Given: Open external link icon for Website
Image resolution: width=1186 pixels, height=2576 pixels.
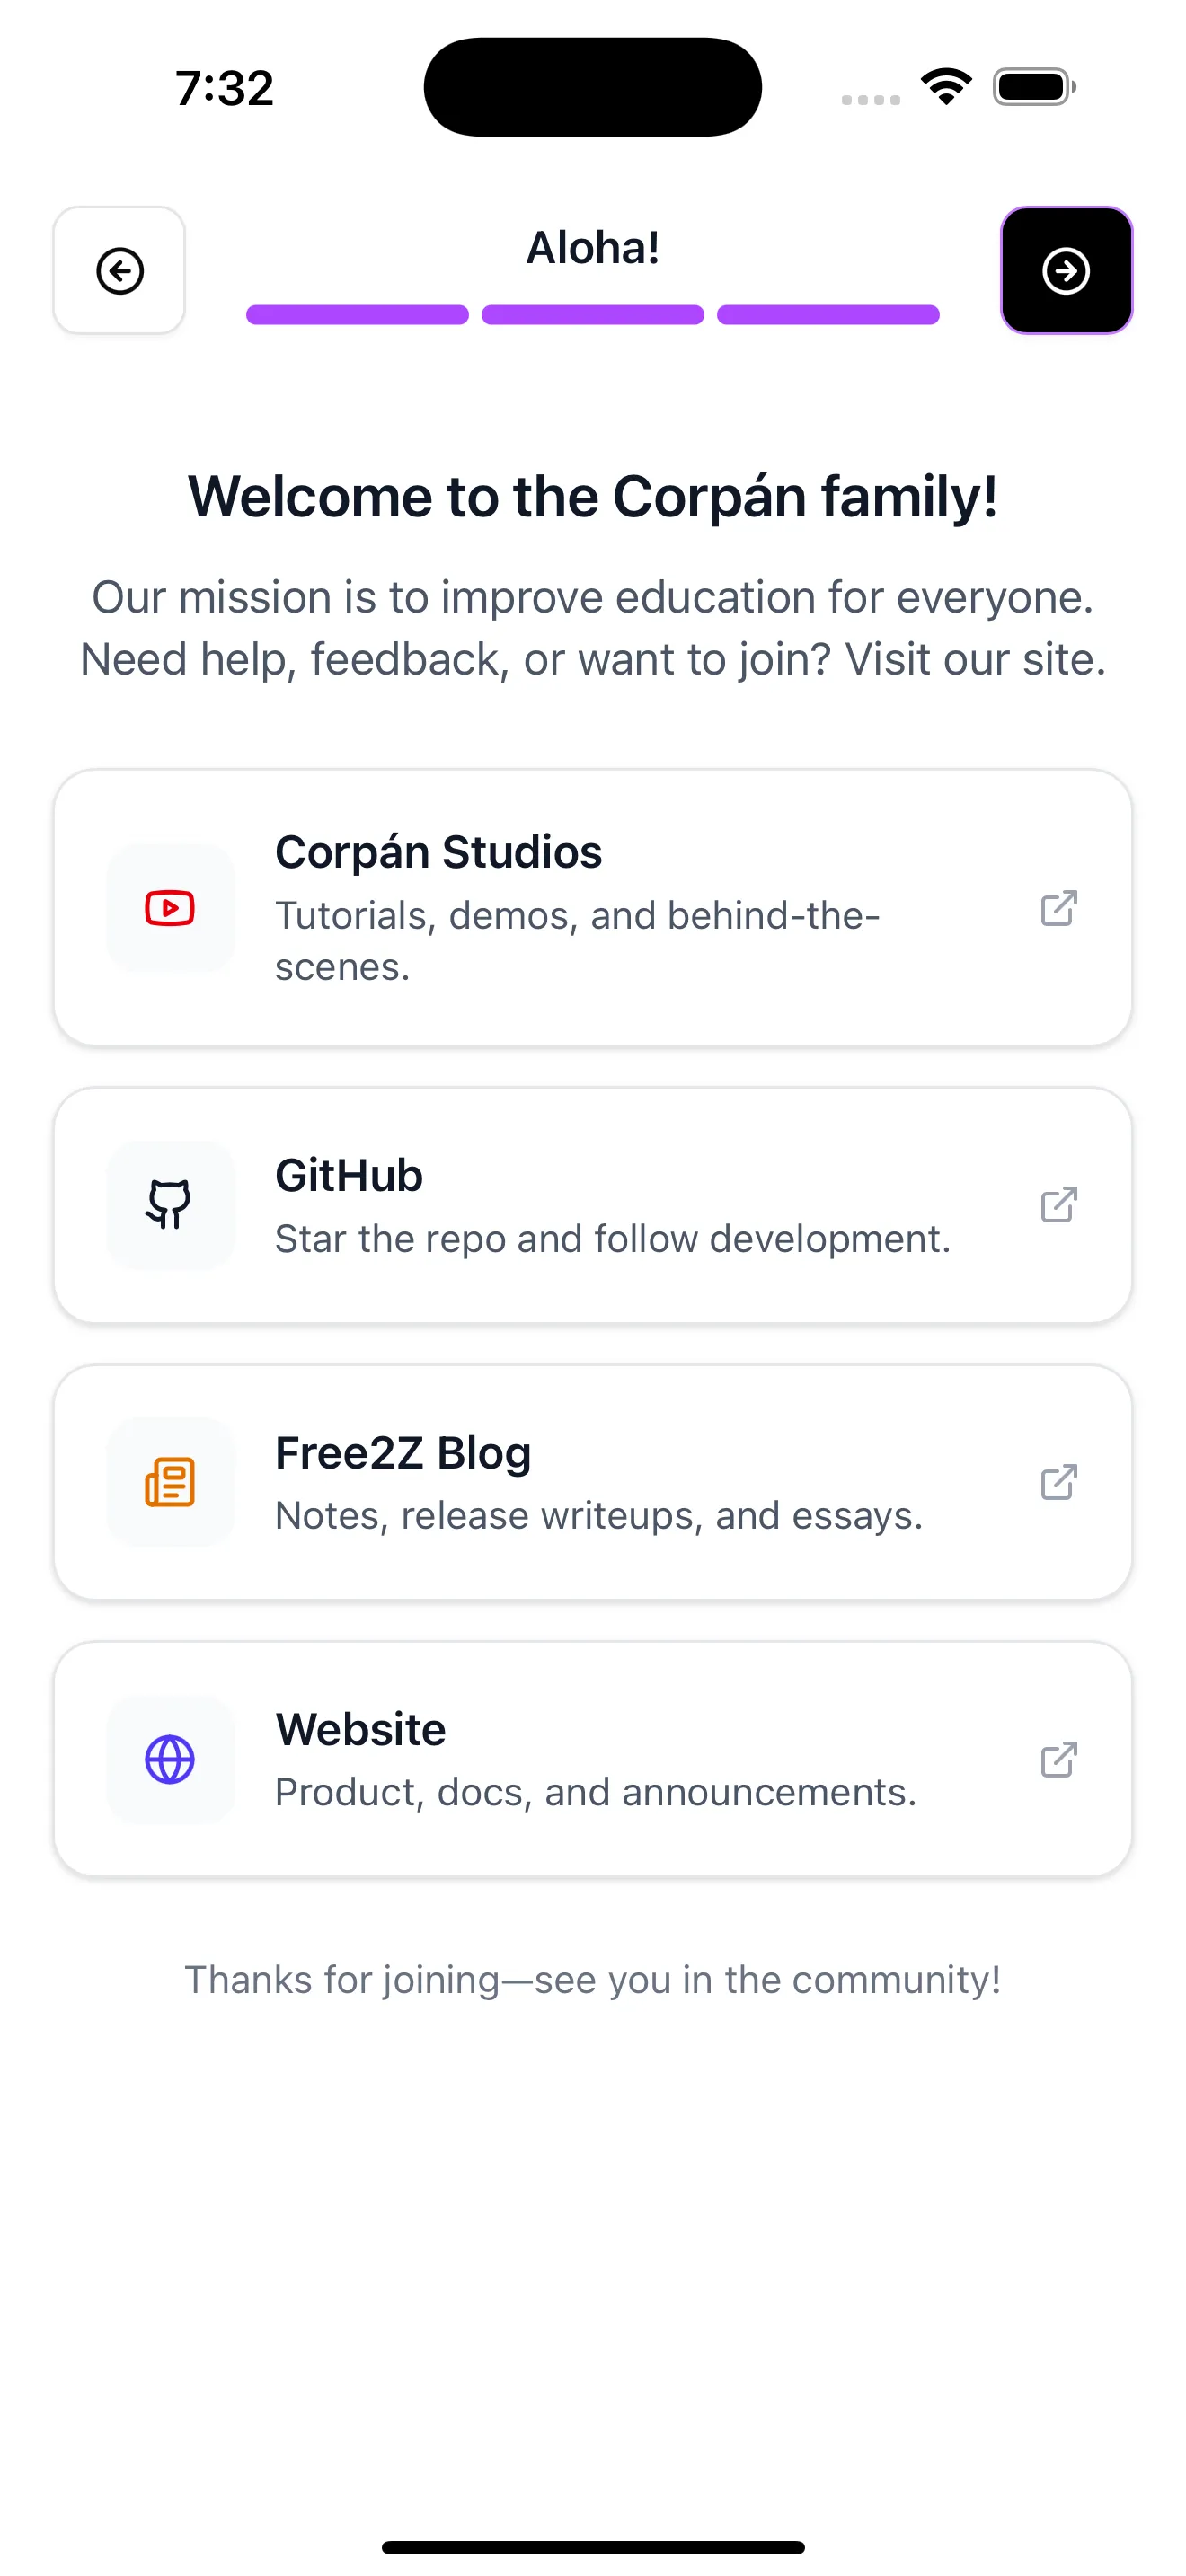Looking at the screenshot, I should point(1058,1759).
